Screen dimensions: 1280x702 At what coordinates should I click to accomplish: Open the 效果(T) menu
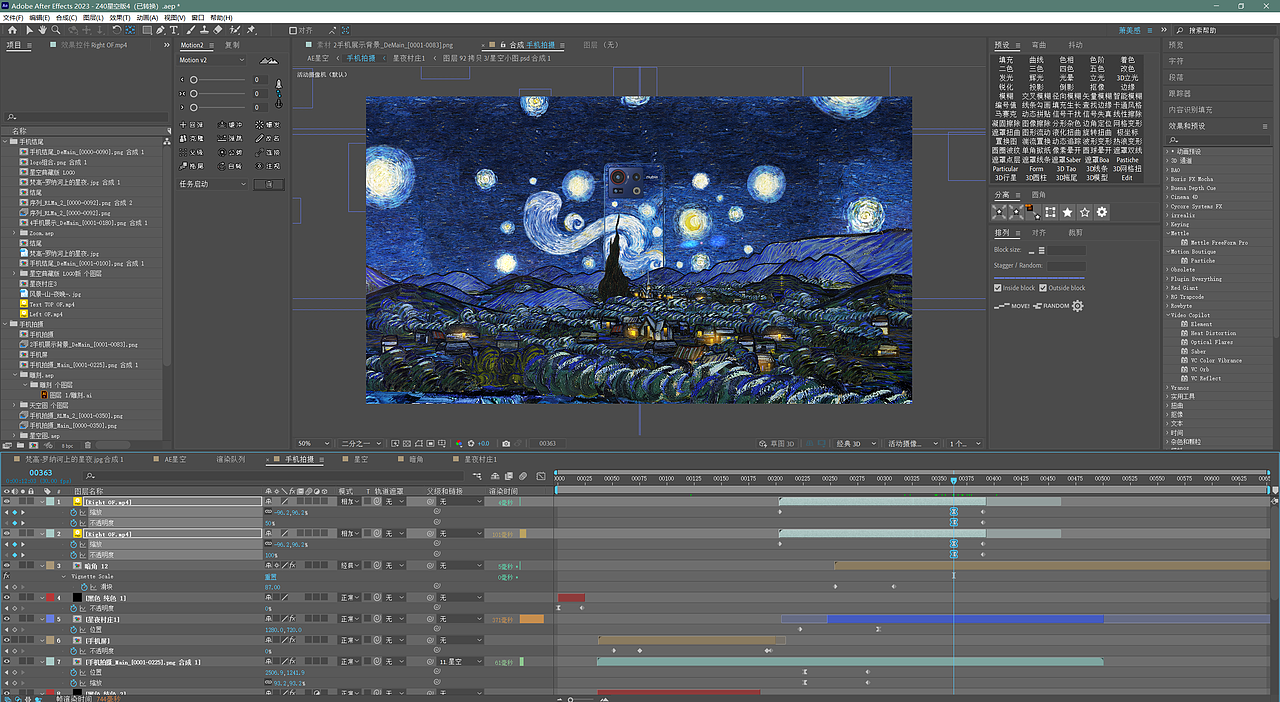(119, 17)
